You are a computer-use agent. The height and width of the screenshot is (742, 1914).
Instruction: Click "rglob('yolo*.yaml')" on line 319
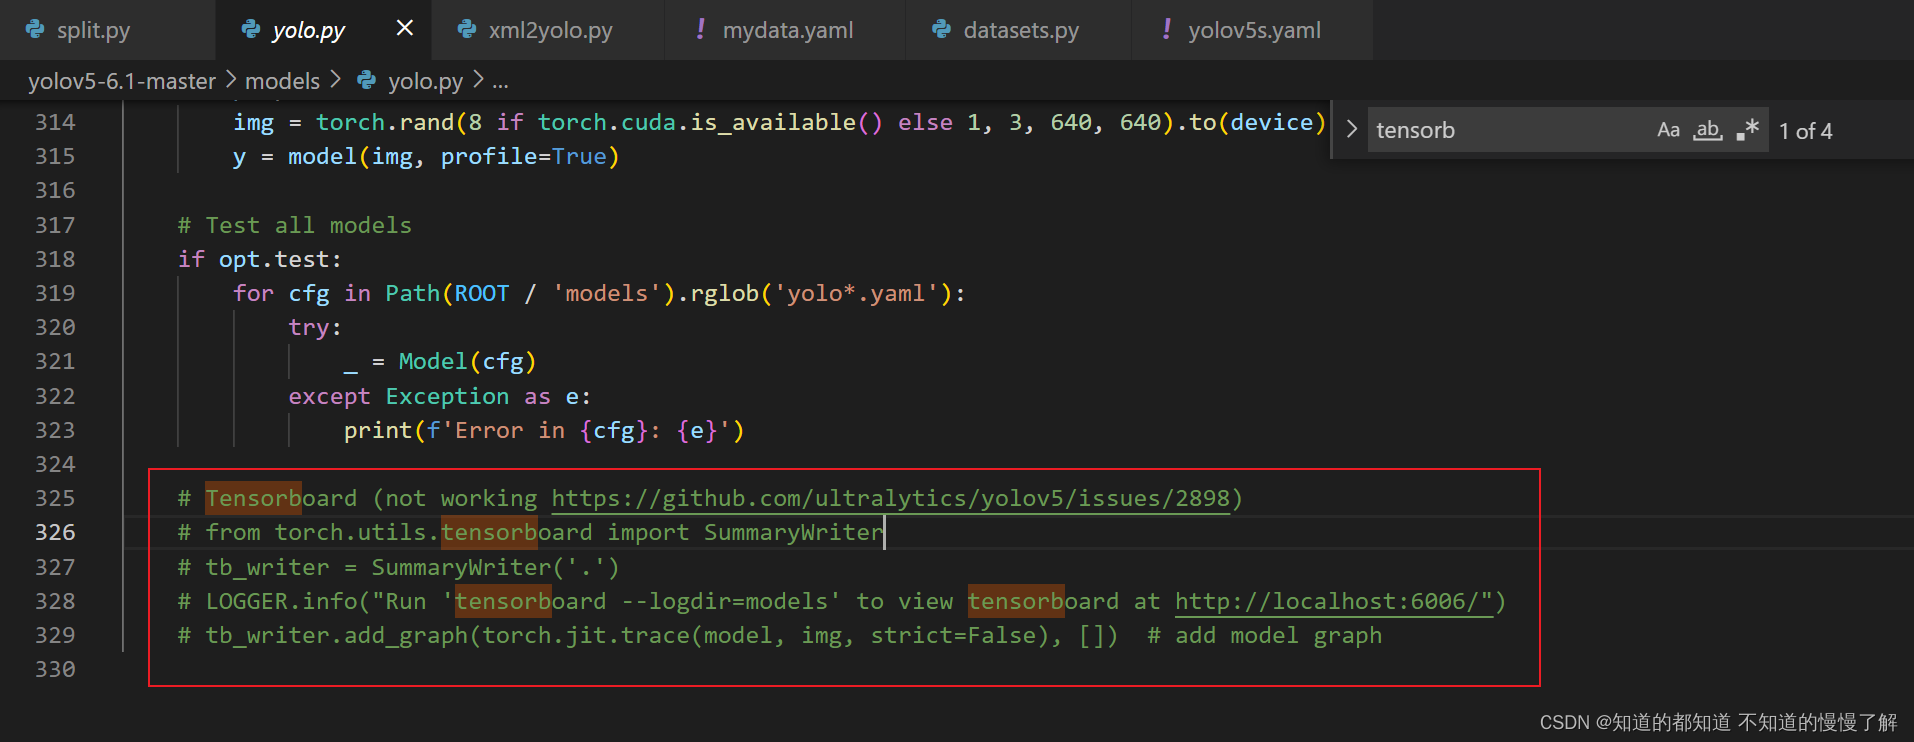(x=820, y=293)
